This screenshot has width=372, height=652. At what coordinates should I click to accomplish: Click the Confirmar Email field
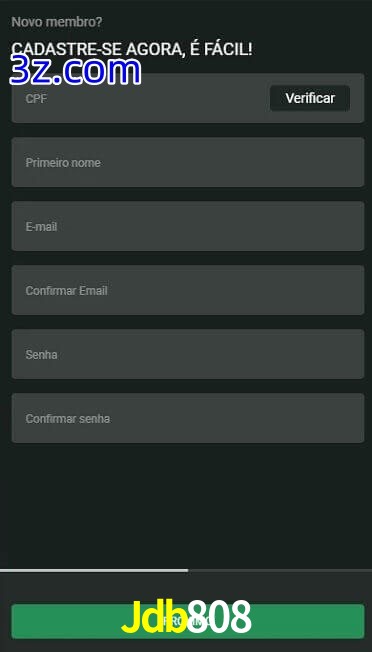[x=188, y=290]
